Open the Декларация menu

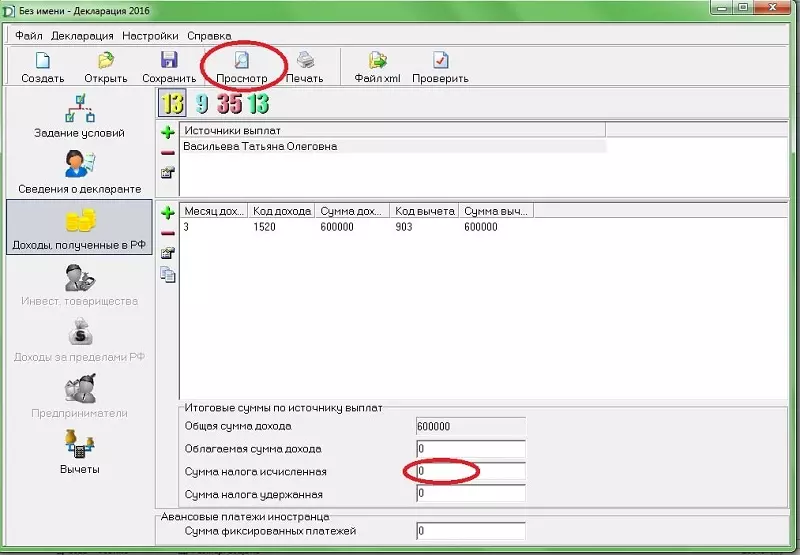(x=82, y=36)
